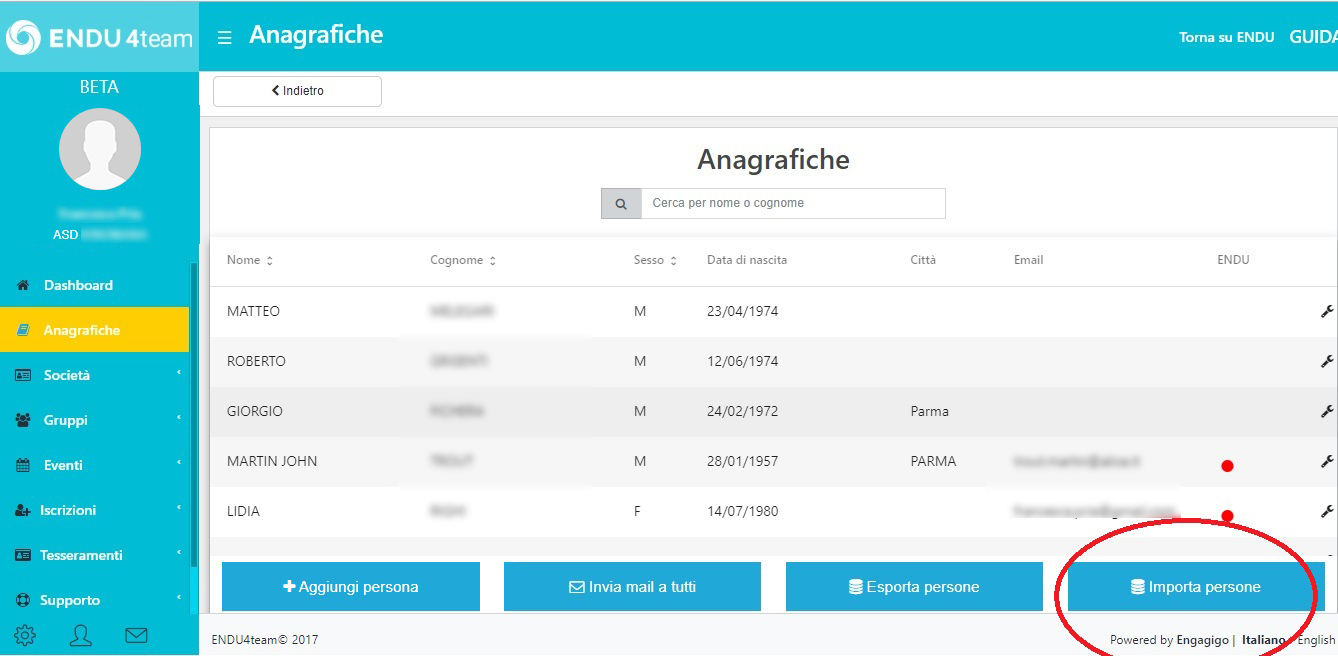Edit MARTIN JOHN row with wrench icon
This screenshot has width=1338, height=656.
1327,461
